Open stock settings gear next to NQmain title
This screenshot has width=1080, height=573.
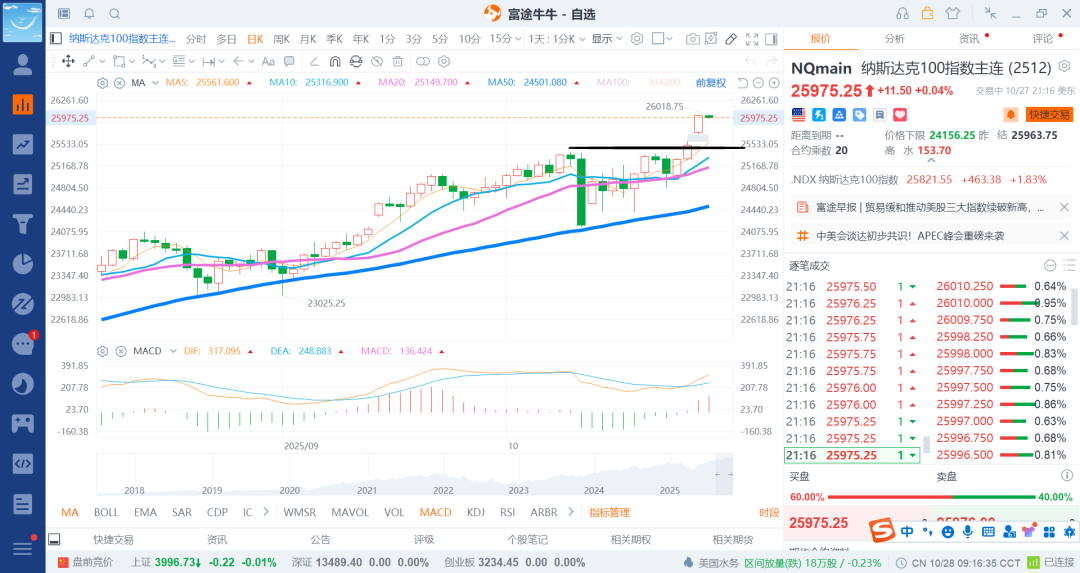1064,66
